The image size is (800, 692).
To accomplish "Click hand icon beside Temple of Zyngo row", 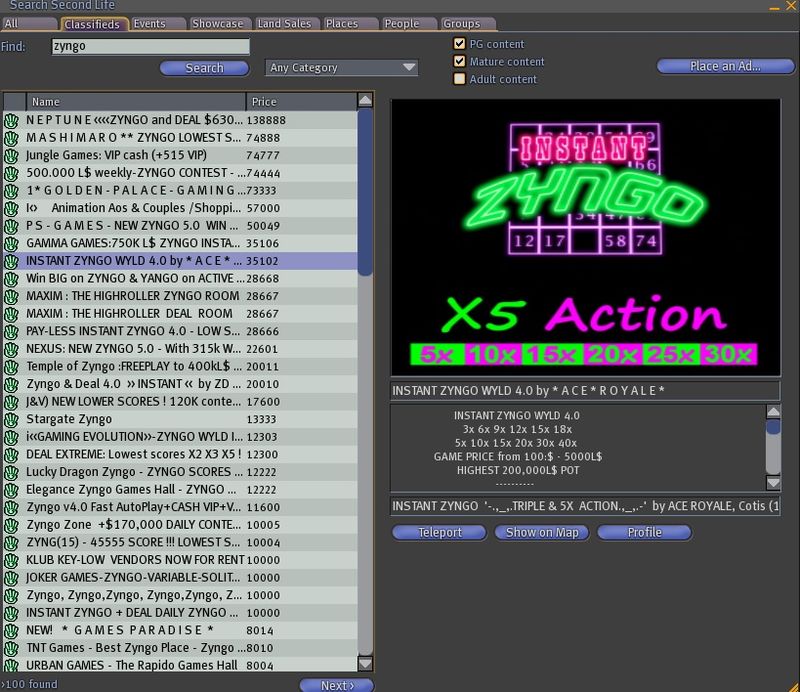I will tap(11, 367).
